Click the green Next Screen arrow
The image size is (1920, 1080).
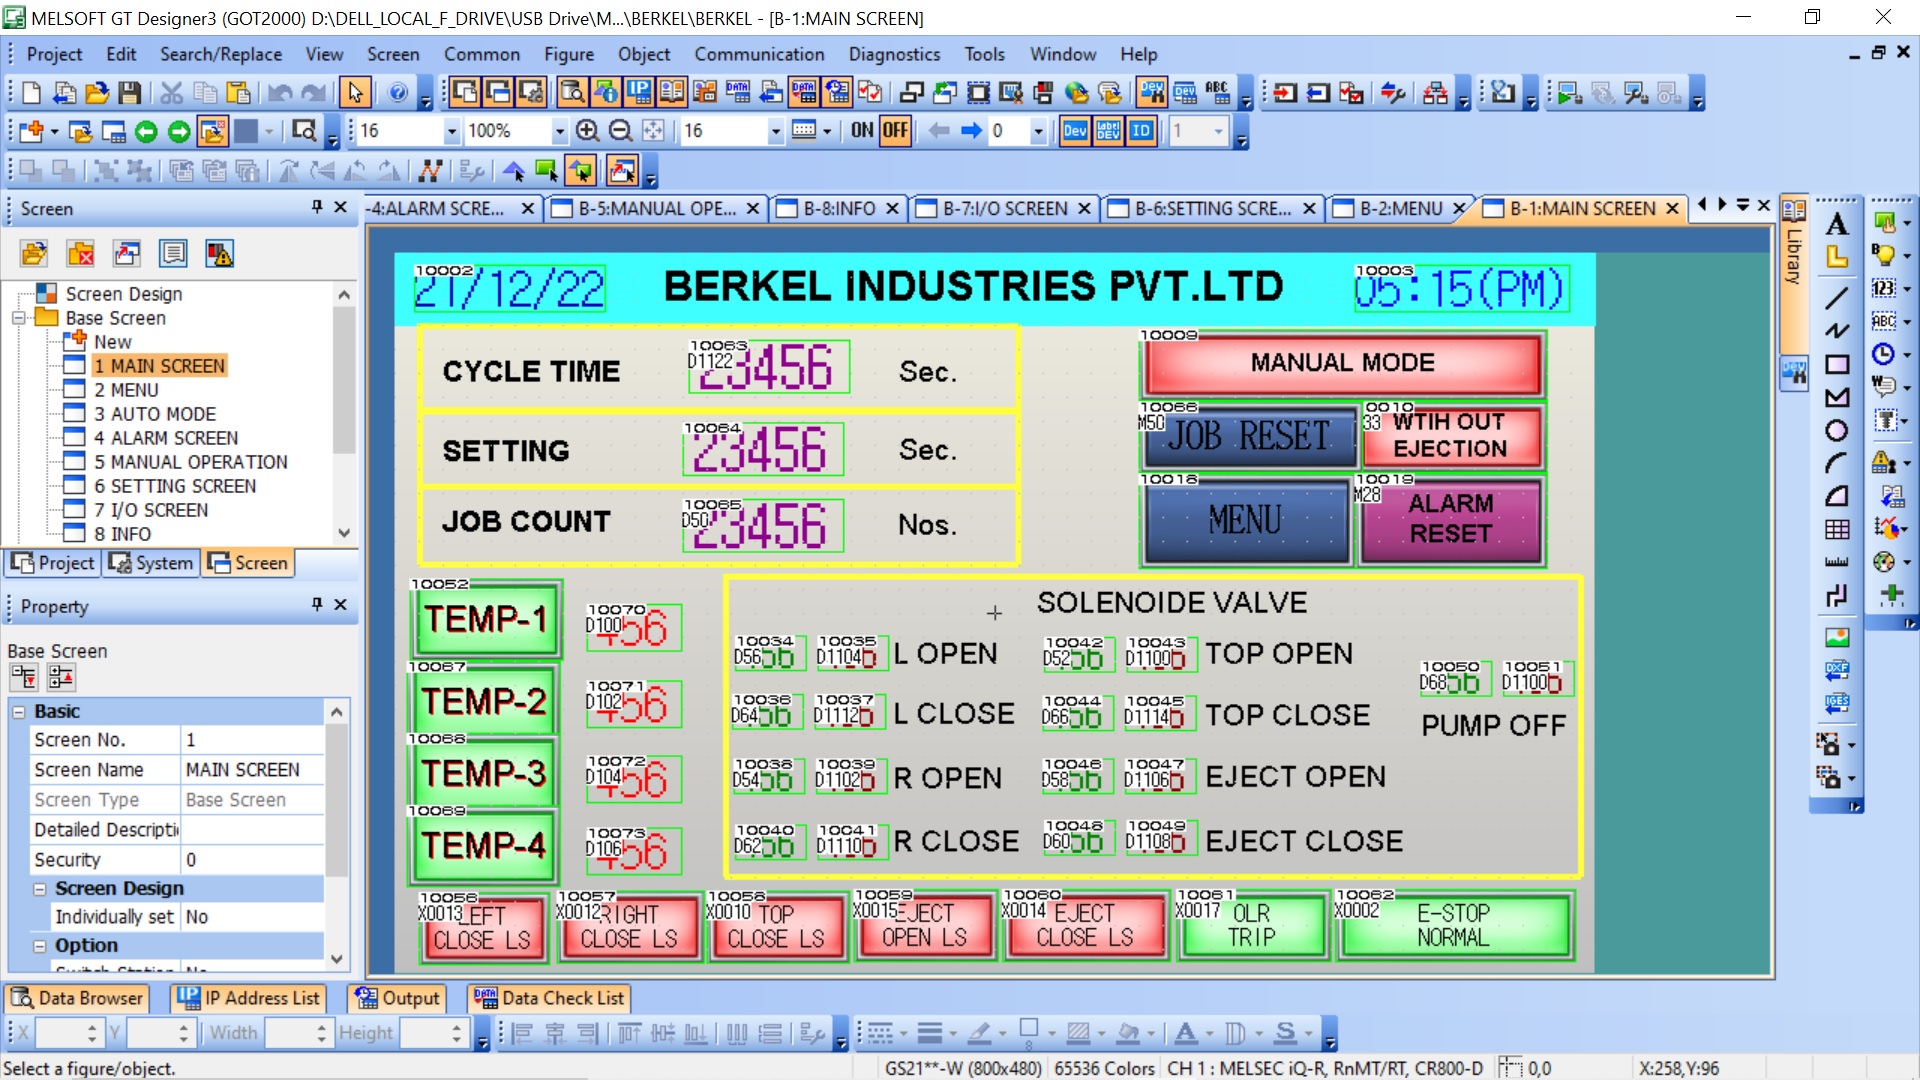click(x=179, y=131)
